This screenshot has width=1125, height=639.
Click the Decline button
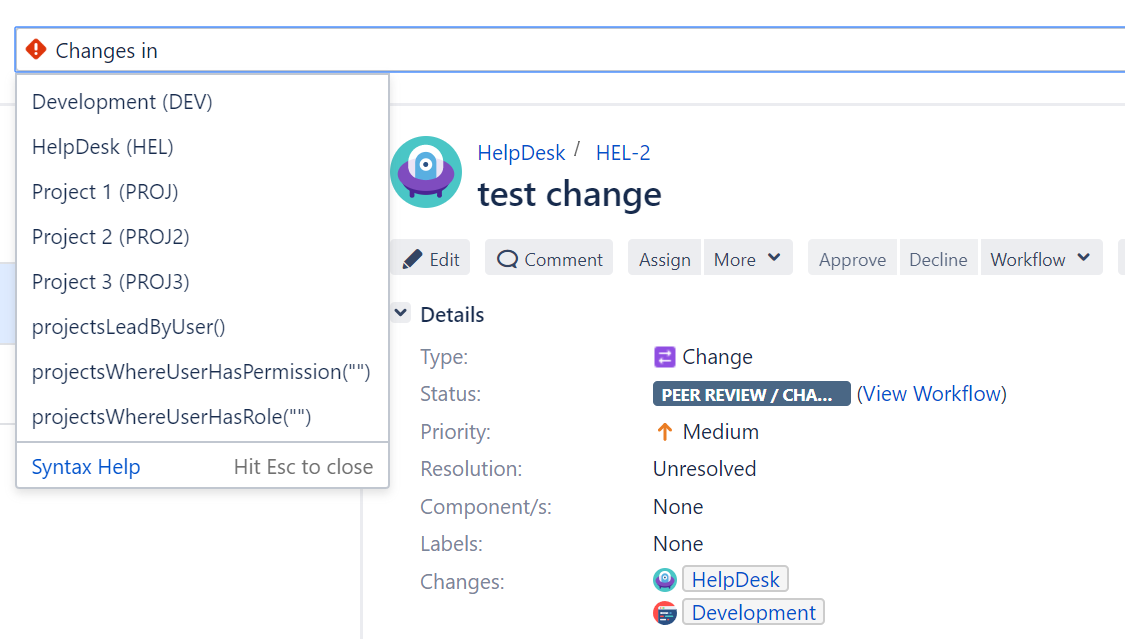click(938, 259)
